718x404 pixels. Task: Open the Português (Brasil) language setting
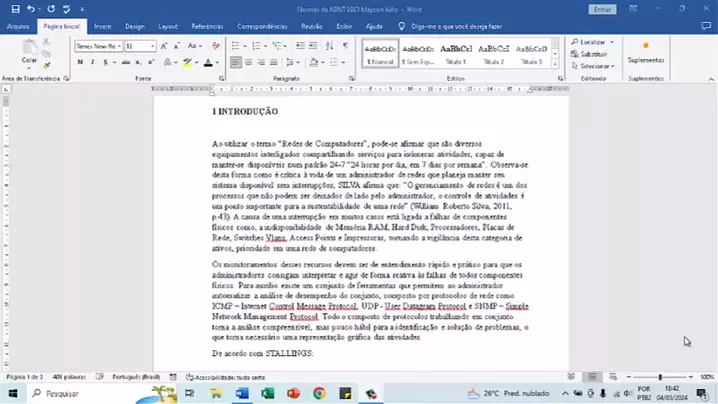pyautogui.click(x=136, y=377)
